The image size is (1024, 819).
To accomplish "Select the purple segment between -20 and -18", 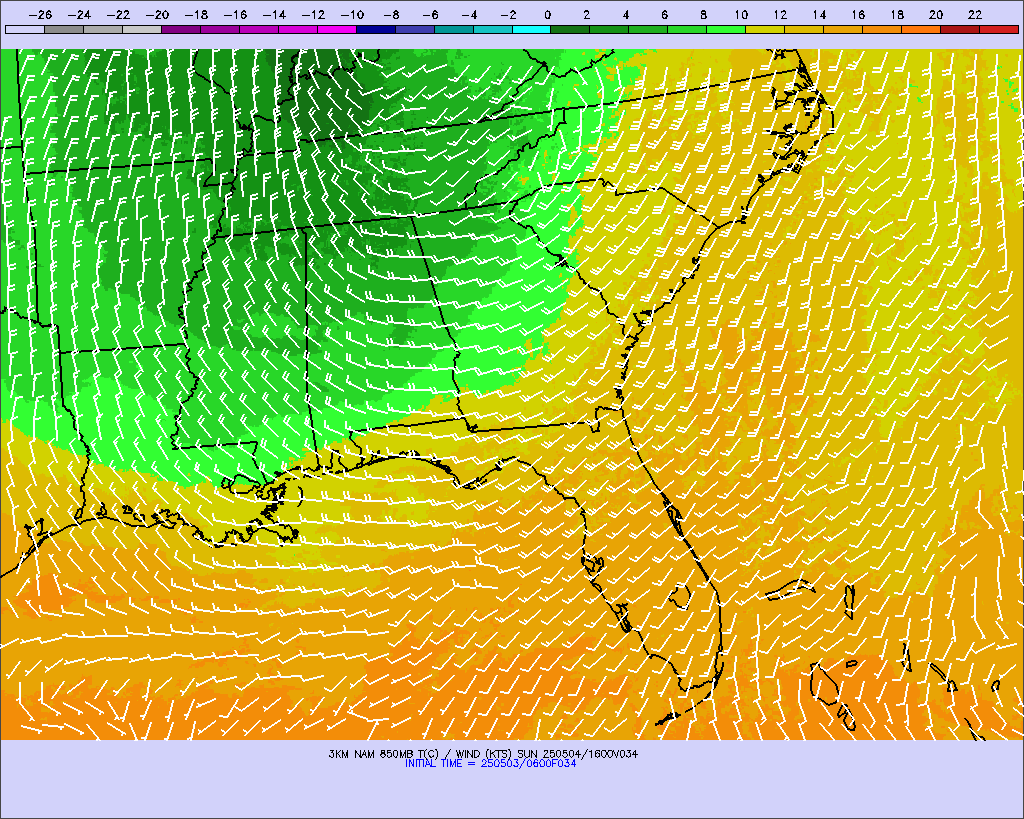I will point(181,29).
